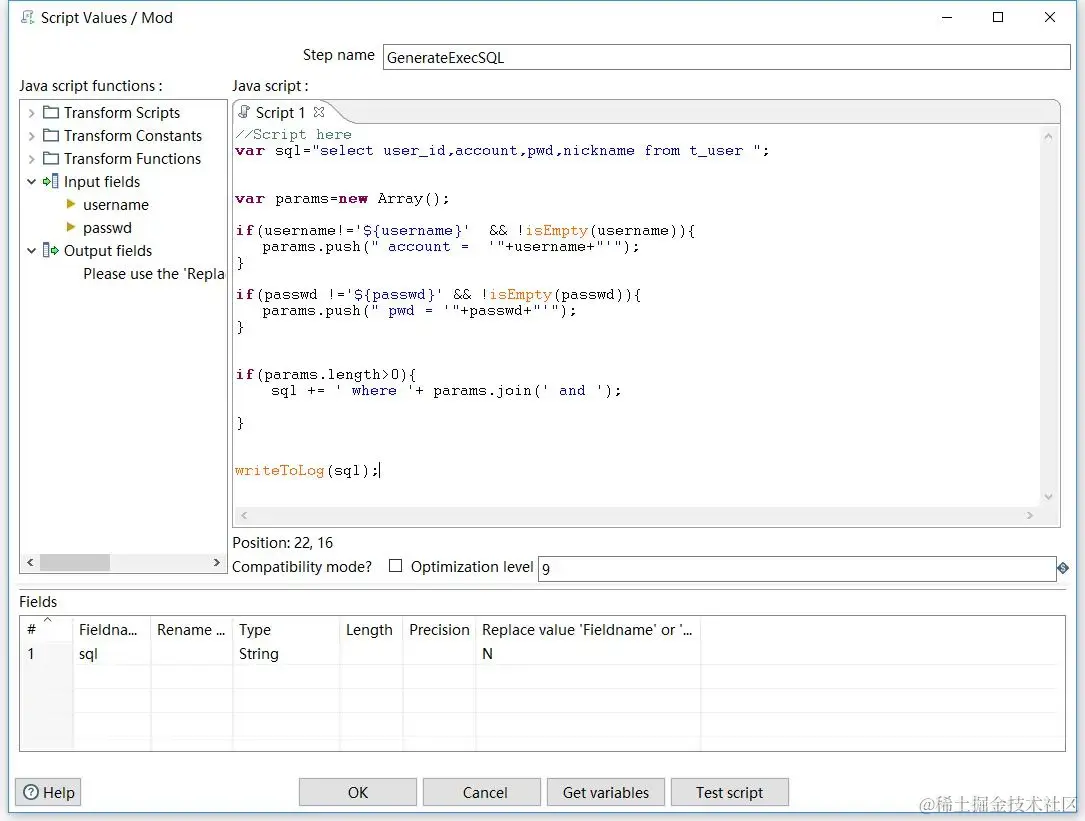Click the variable diamond icon next to Optimization level

click(x=1063, y=568)
